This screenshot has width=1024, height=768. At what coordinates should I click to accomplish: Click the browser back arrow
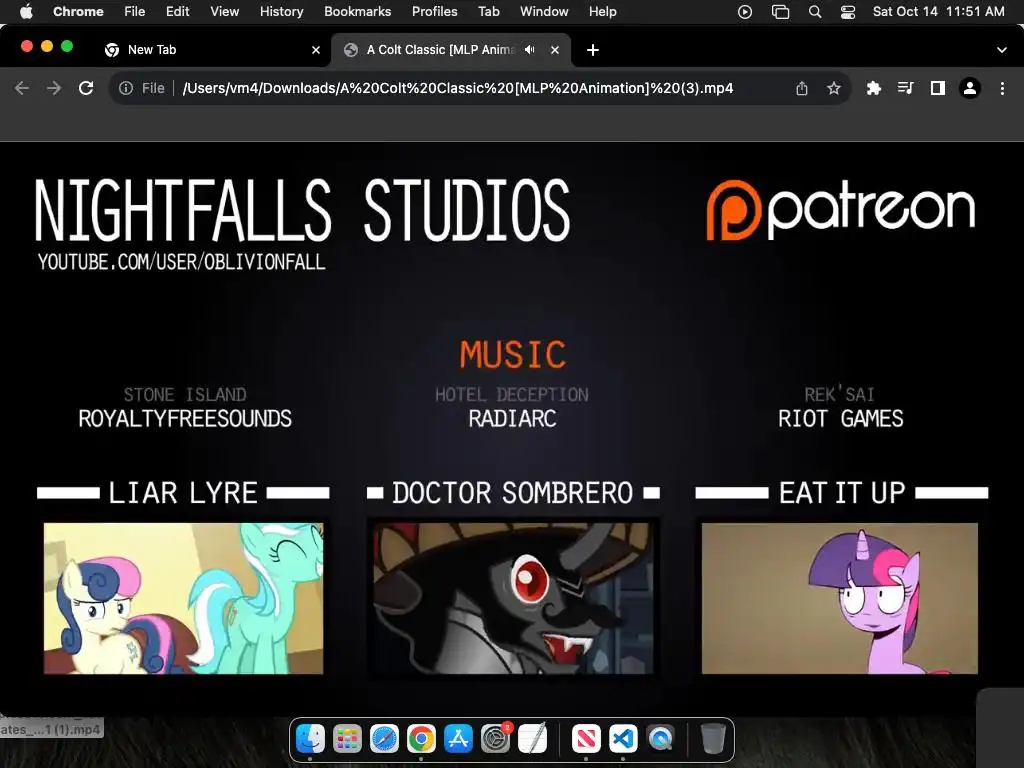click(x=22, y=88)
